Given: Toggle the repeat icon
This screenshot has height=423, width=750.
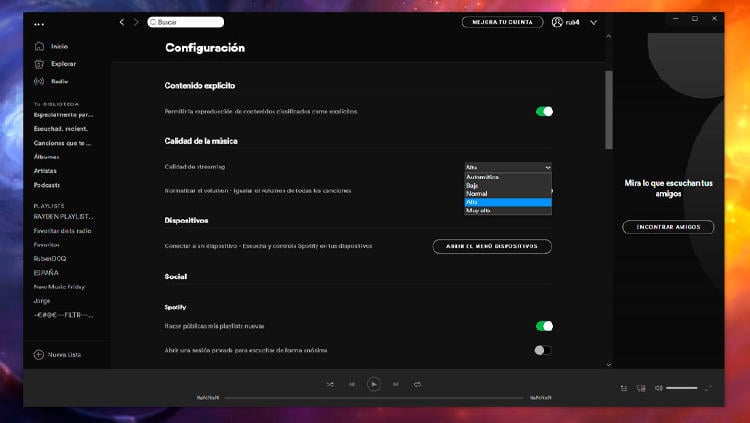Looking at the screenshot, I should [x=418, y=384].
